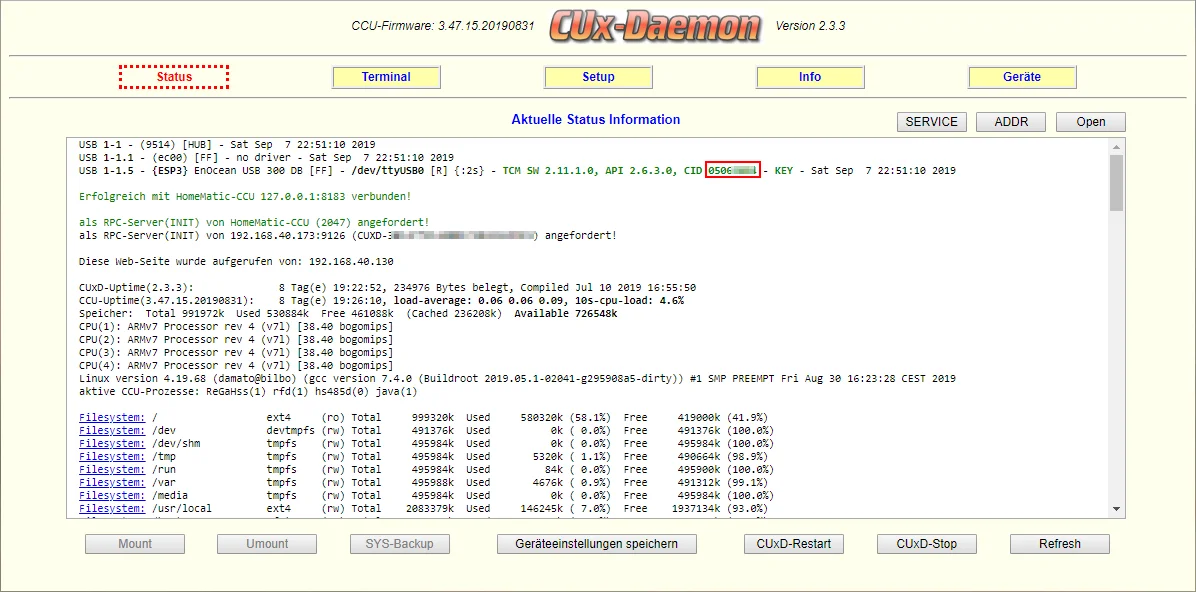This screenshot has height=592, width=1196.
Task: Click the 'Available 726548k' memory value
Action: (x=565, y=314)
